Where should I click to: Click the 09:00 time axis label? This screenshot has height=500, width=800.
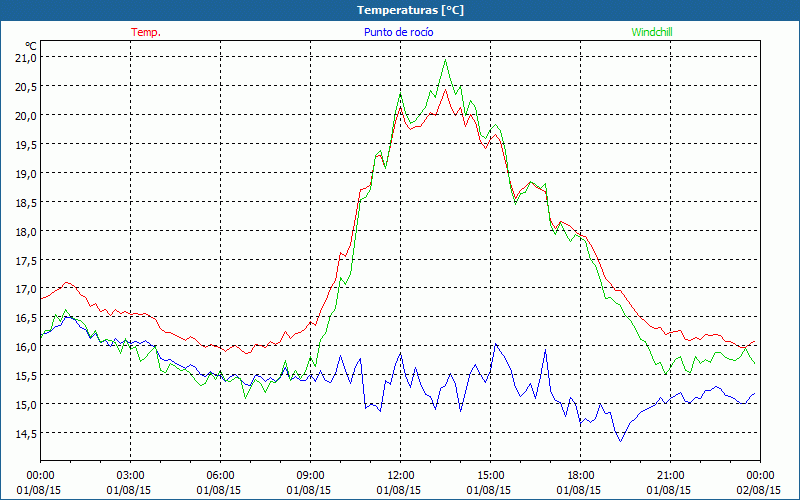pos(310,476)
